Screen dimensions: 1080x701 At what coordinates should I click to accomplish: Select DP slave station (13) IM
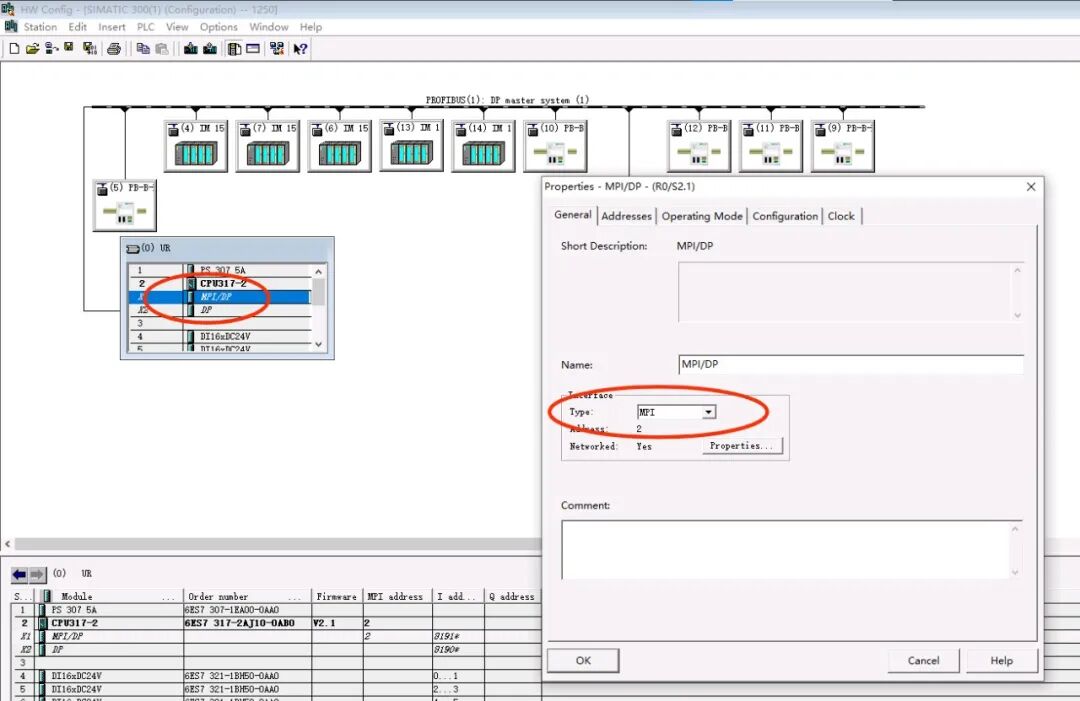[411, 146]
